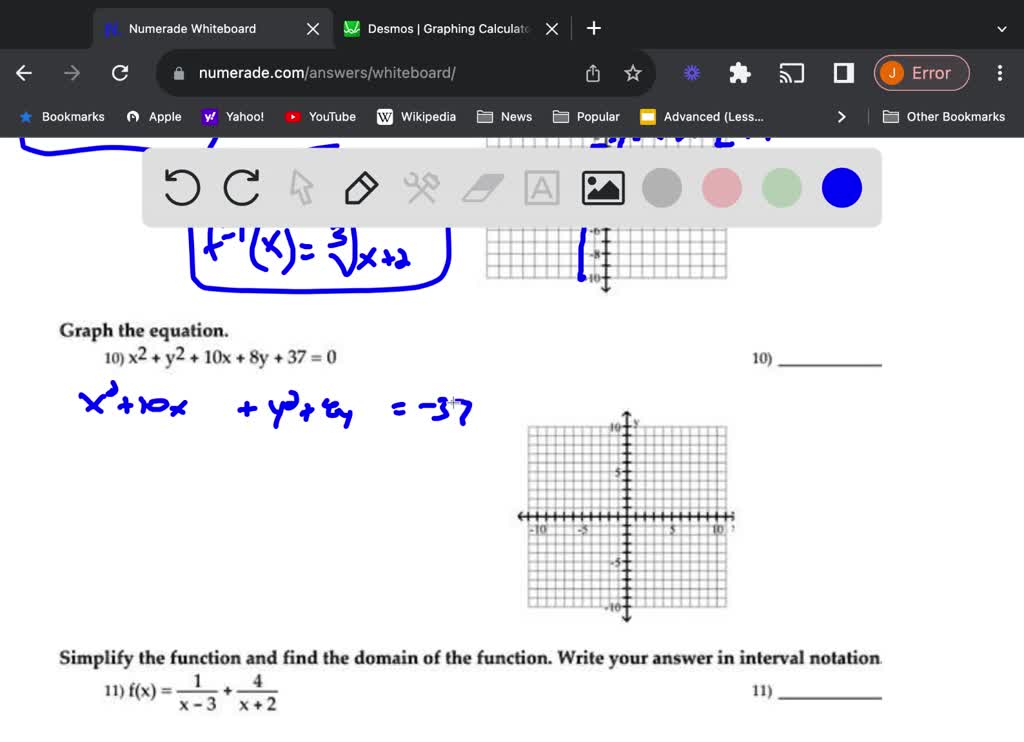Pick the blue color swatch
This screenshot has width=1024, height=742.
point(841,187)
